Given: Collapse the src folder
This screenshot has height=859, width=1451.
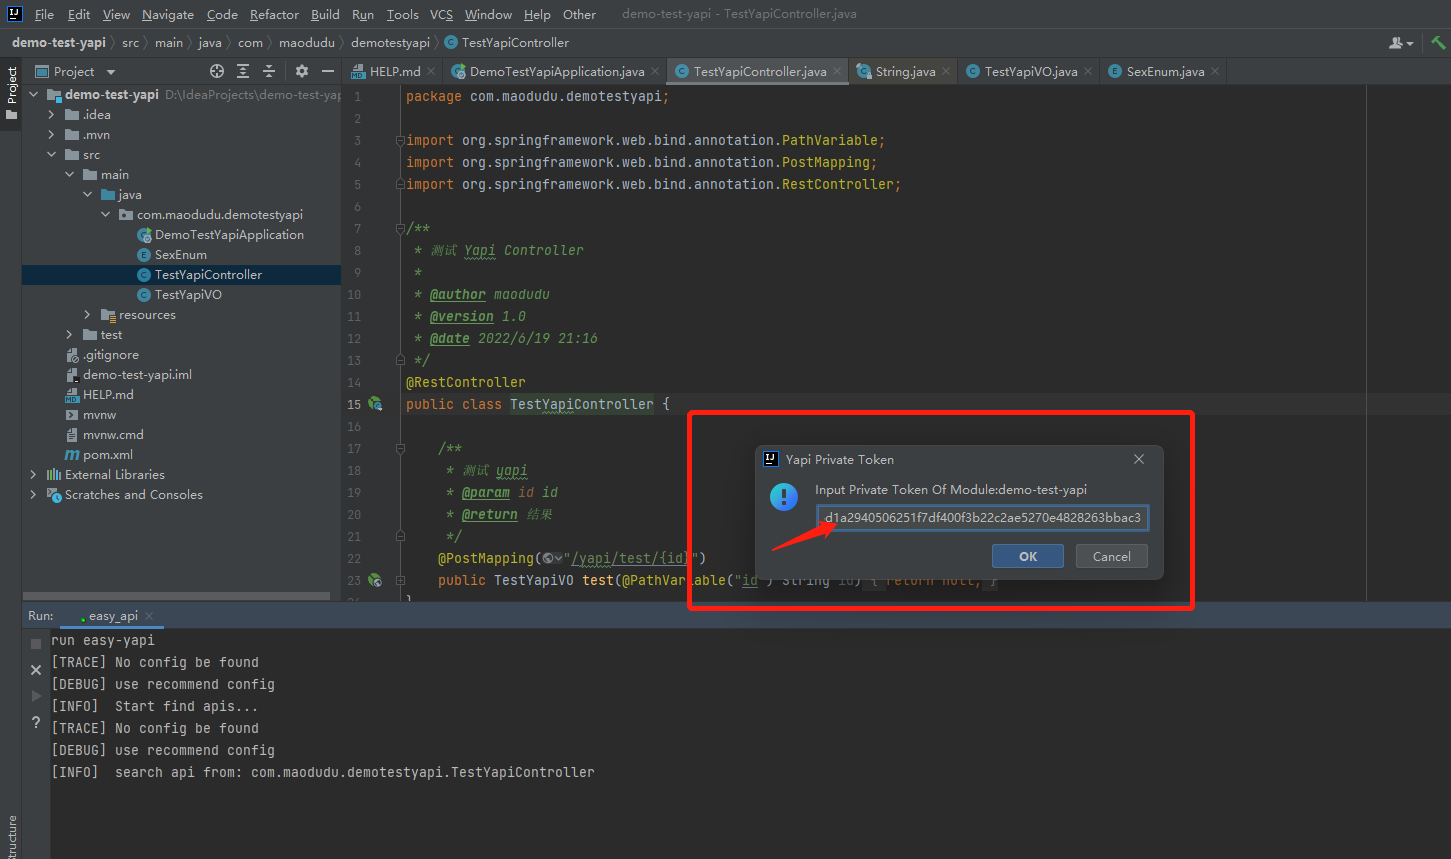Looking at the screenshot, I should point(52,155).
